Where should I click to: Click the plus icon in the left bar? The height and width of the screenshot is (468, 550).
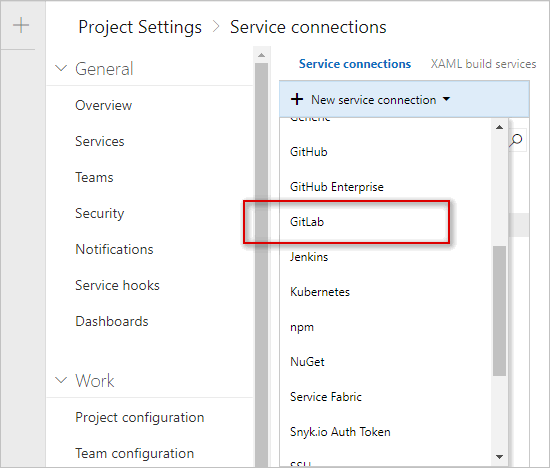click(21, 25)
